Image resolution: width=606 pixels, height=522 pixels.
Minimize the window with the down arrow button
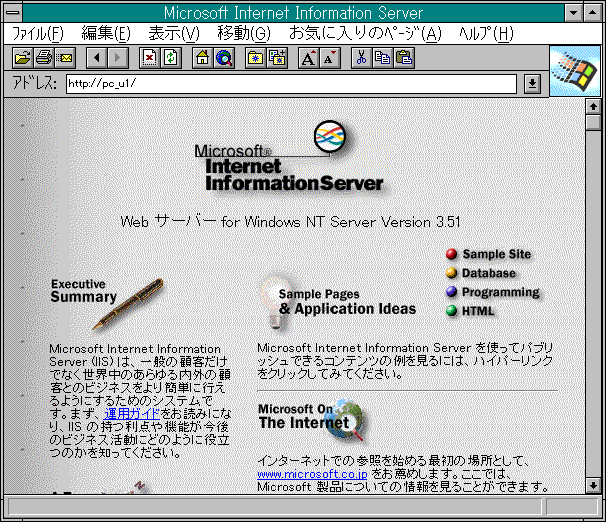pyautogui.click(x=574, y=13)
